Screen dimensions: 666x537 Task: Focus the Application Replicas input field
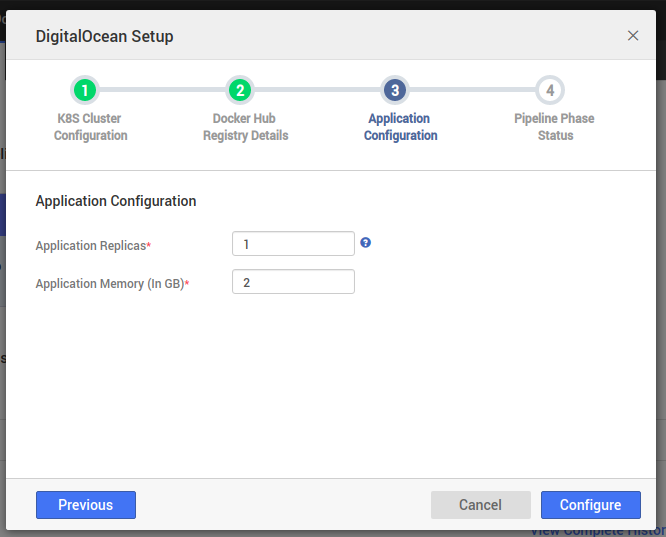(x=293, y=244)
